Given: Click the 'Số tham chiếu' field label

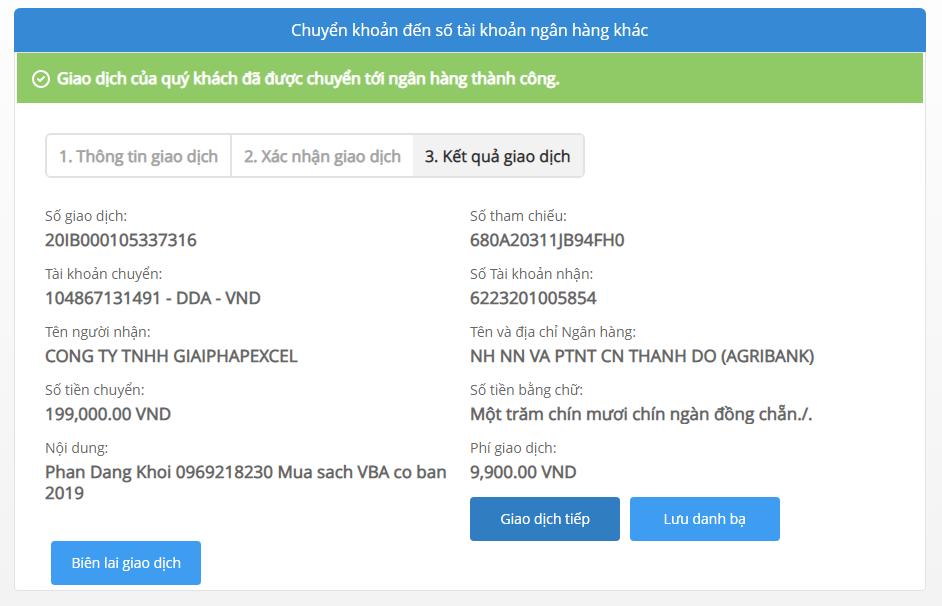Looking at the screenshot, I should tap(518, 216).
